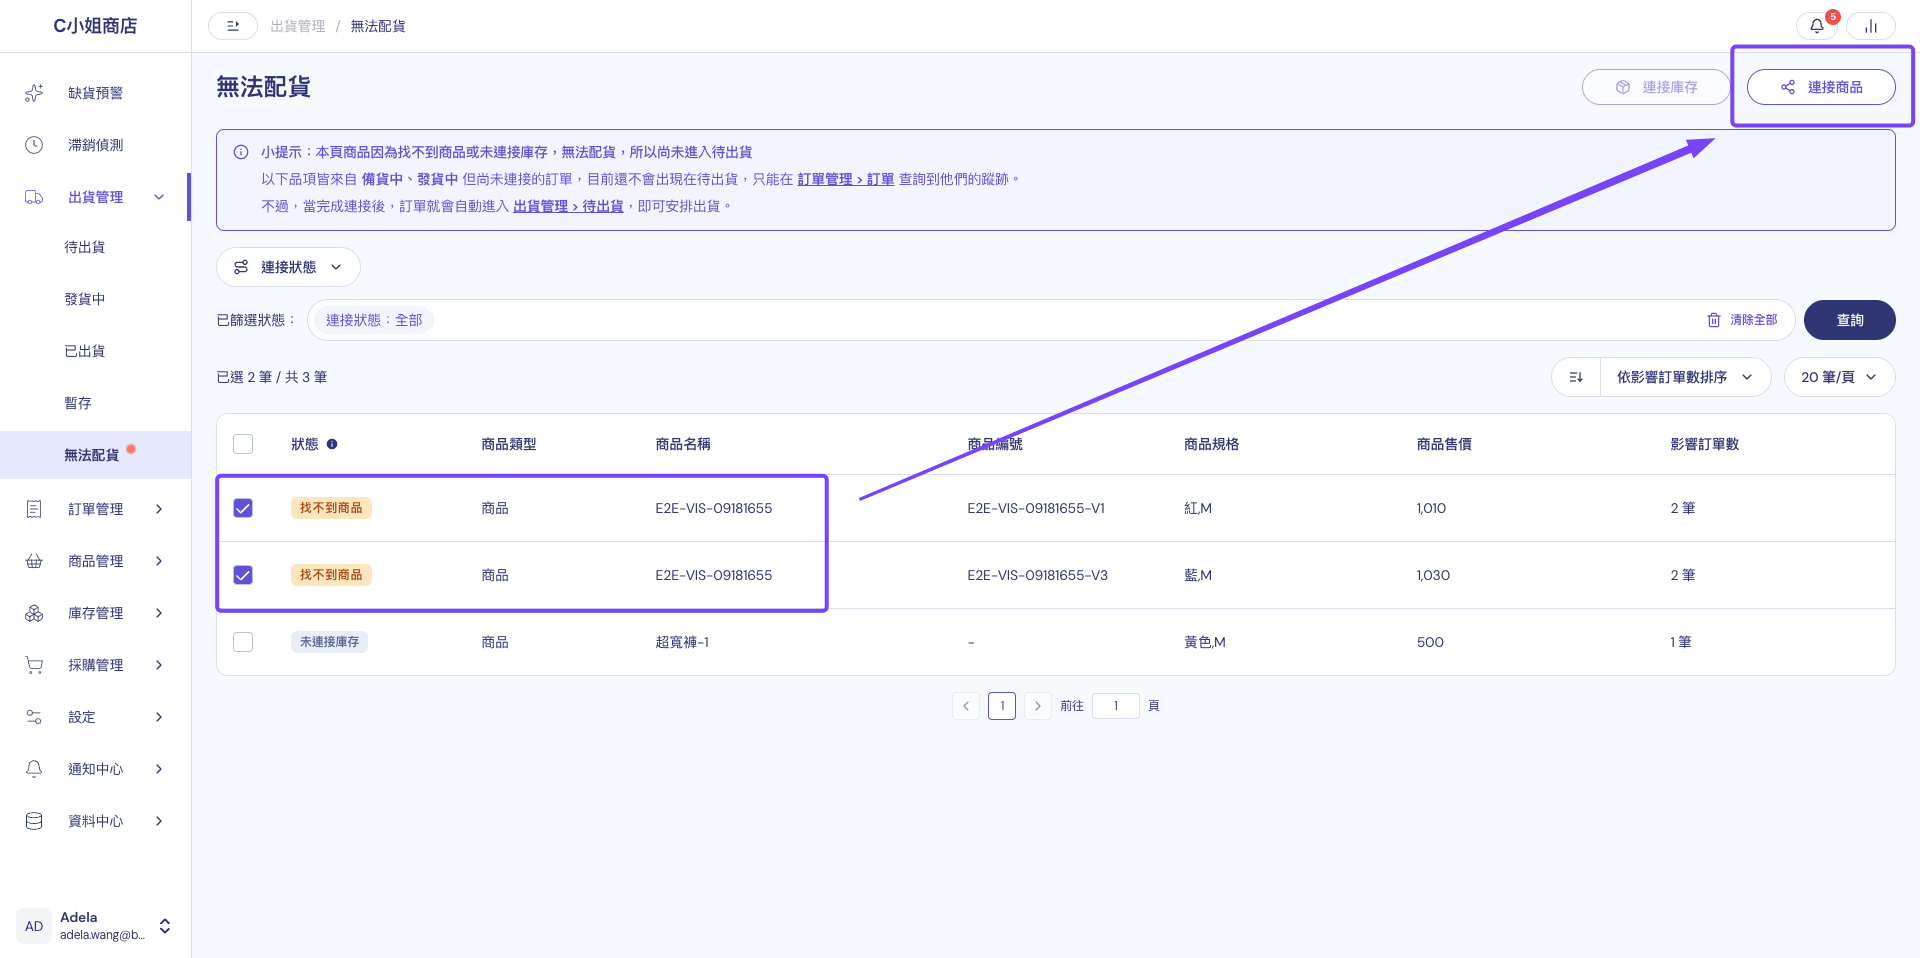Click the 出貨管理 breadcrumb
This screenshot has height=958, width=1920.
(298, 26)
